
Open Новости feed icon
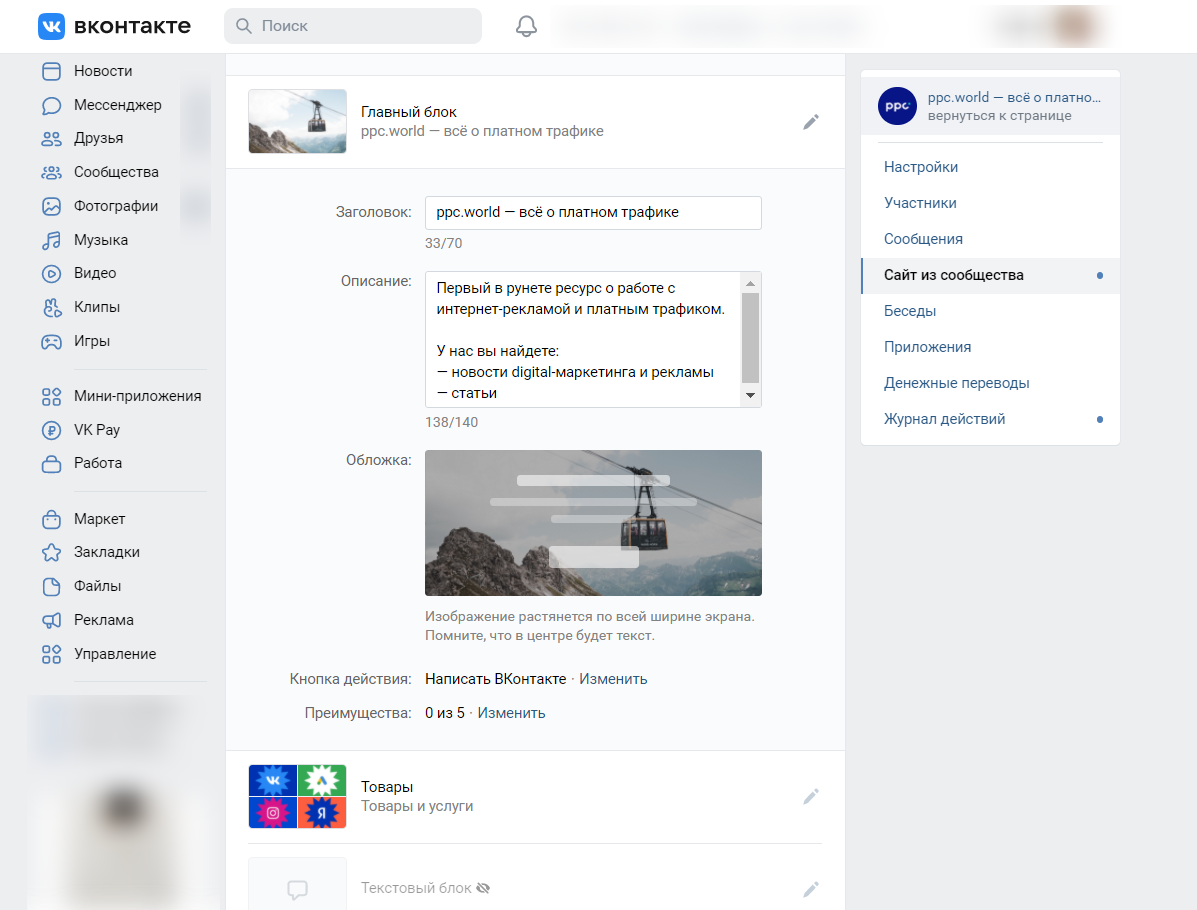[51, 71]
